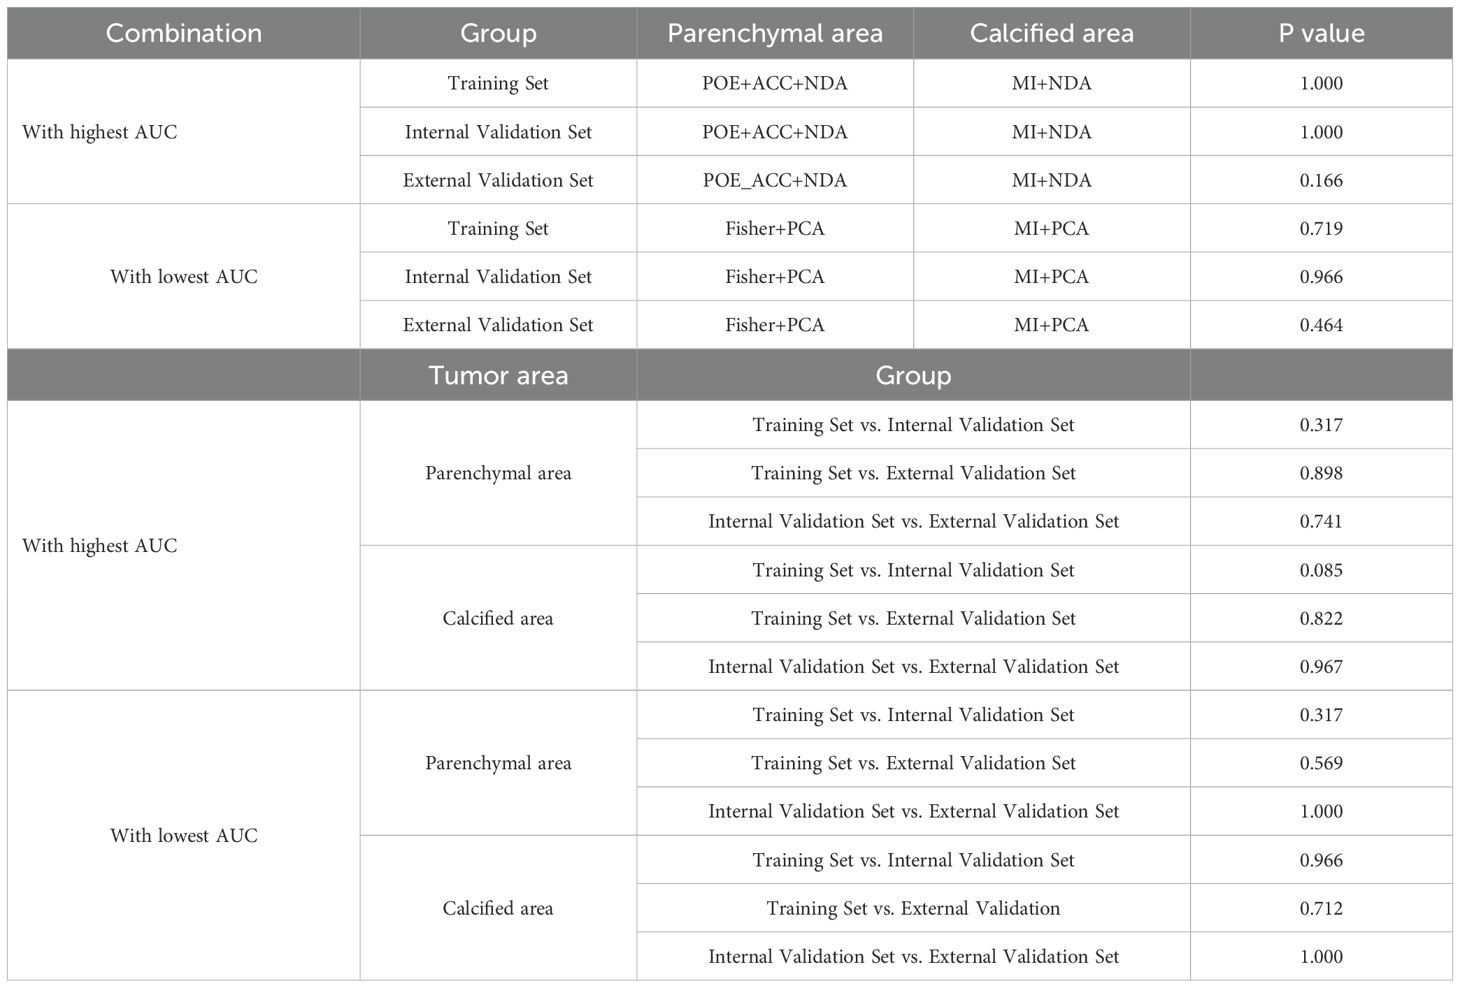Click the Calcified area column header

[x=1051, y=33]
